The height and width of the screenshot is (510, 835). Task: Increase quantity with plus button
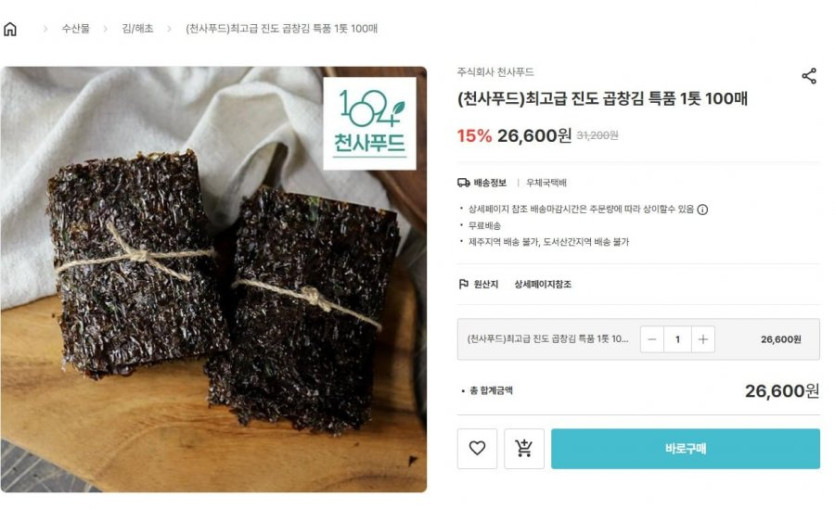click(x=703, y=339)
